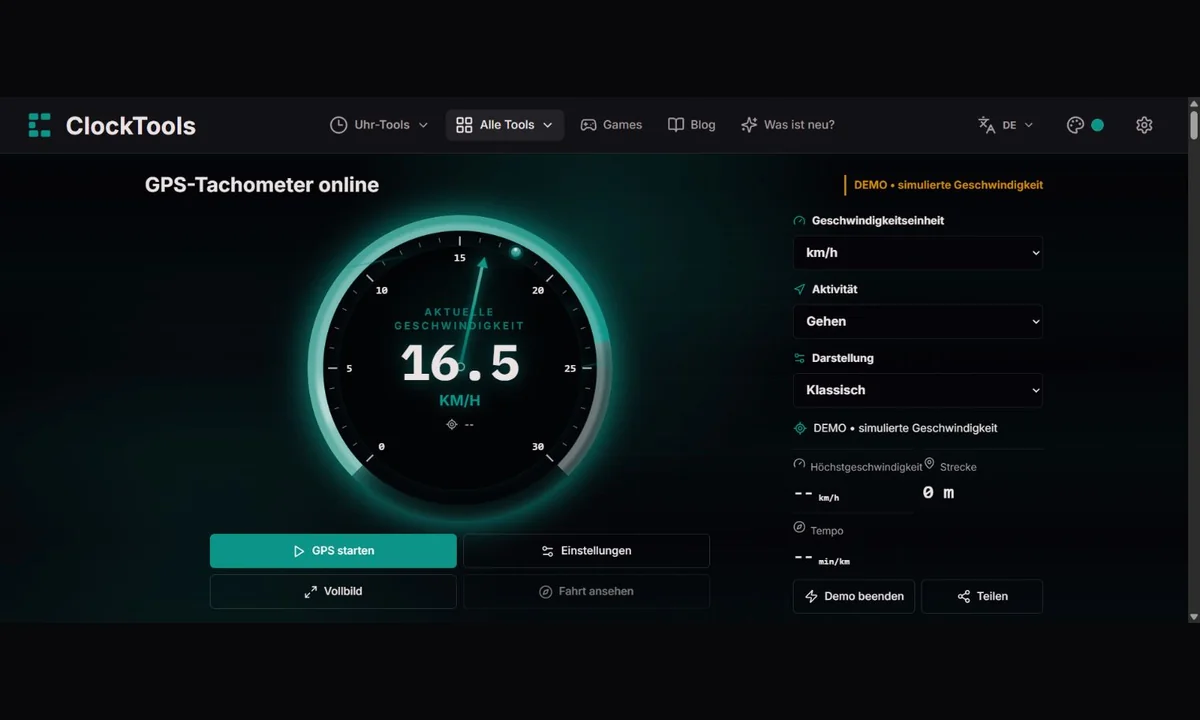This screenshot has width=1200, height=720.
Task: Click the compass icon in Fahrt ansehen
Action: (x=546, y=592)
